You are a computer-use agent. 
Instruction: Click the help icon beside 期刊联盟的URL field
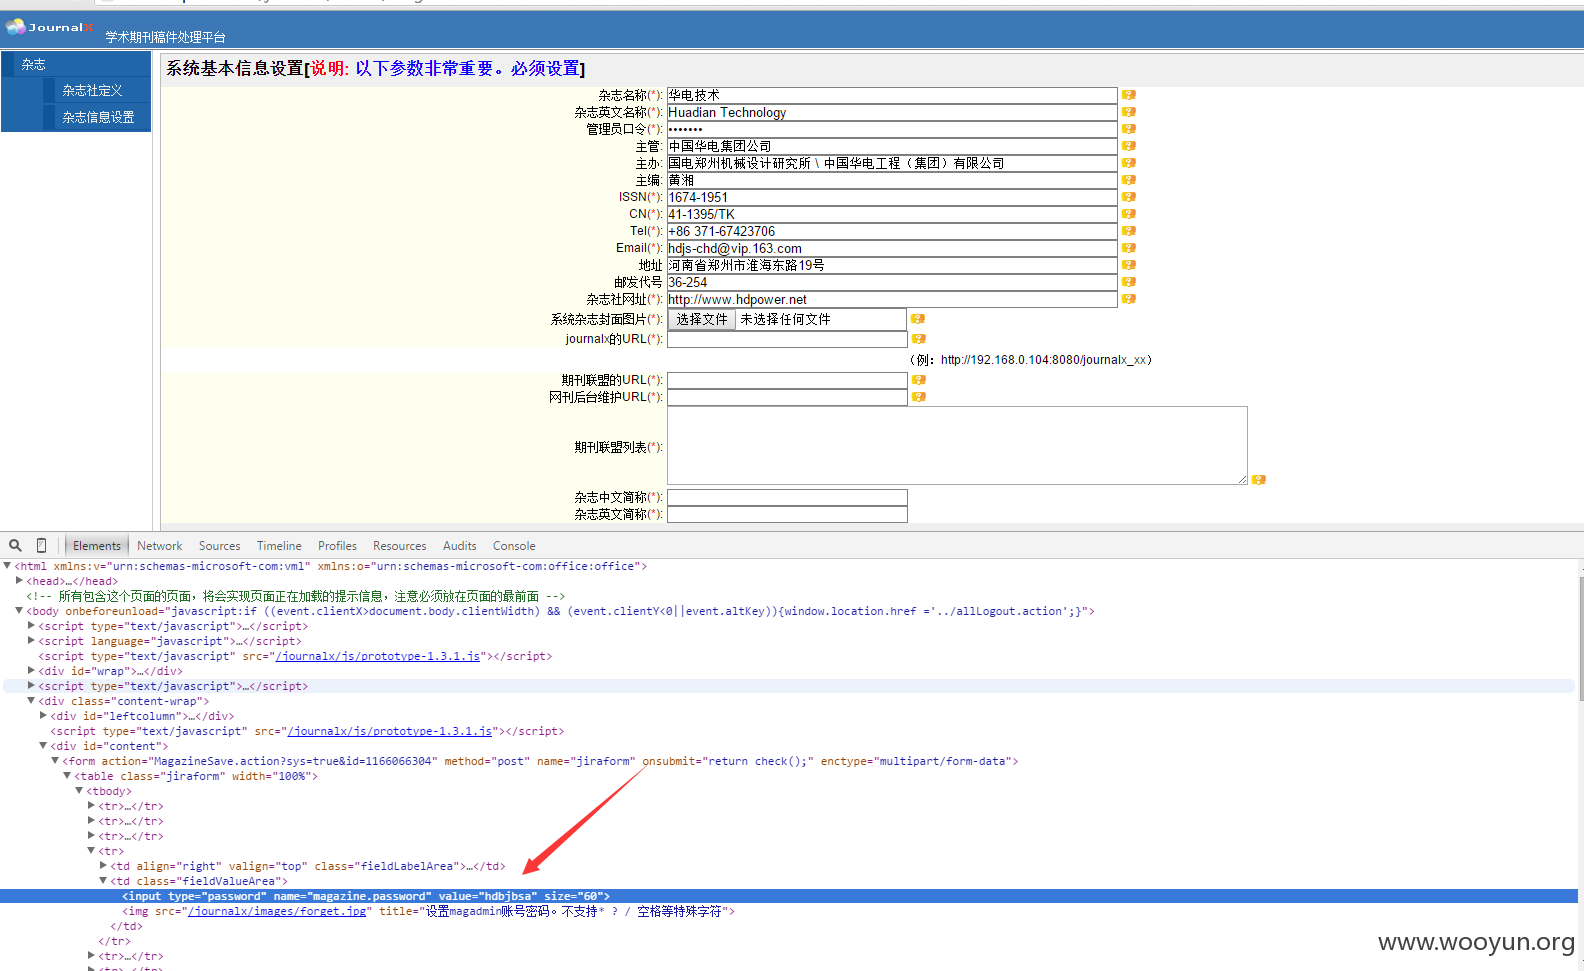point(918,380)
